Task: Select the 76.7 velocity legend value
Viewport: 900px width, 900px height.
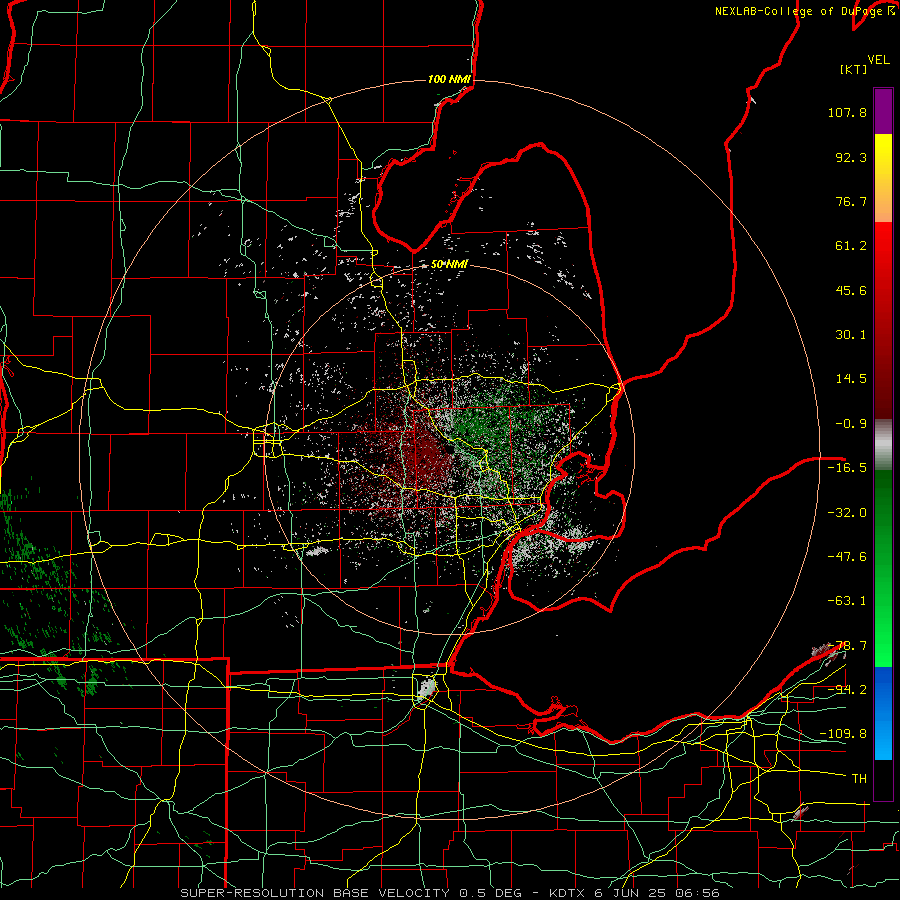Action: [x=851, y=201]
